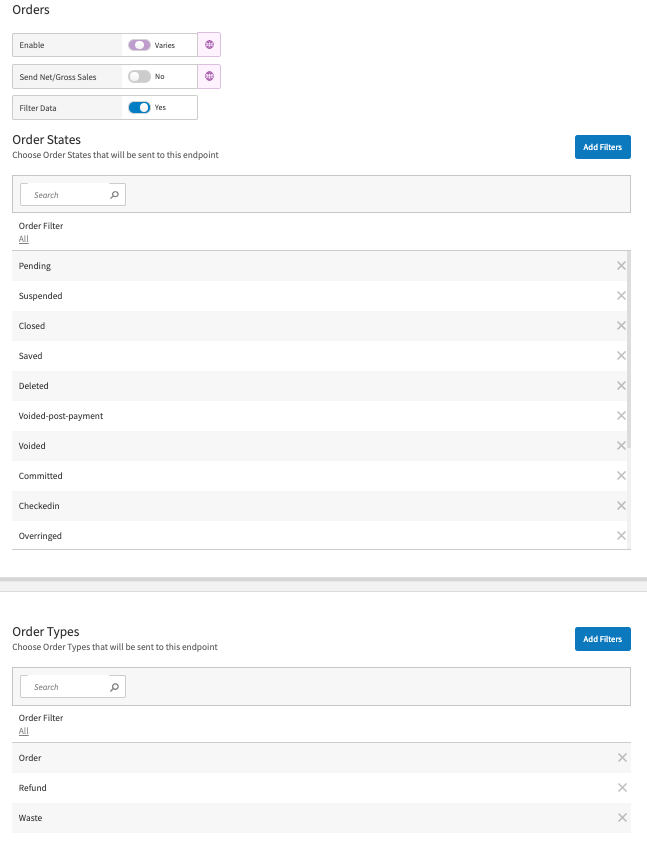Remove the Refund order type
Image resolution: width=647 pixels, height=845 pixels.
[622, 788]
